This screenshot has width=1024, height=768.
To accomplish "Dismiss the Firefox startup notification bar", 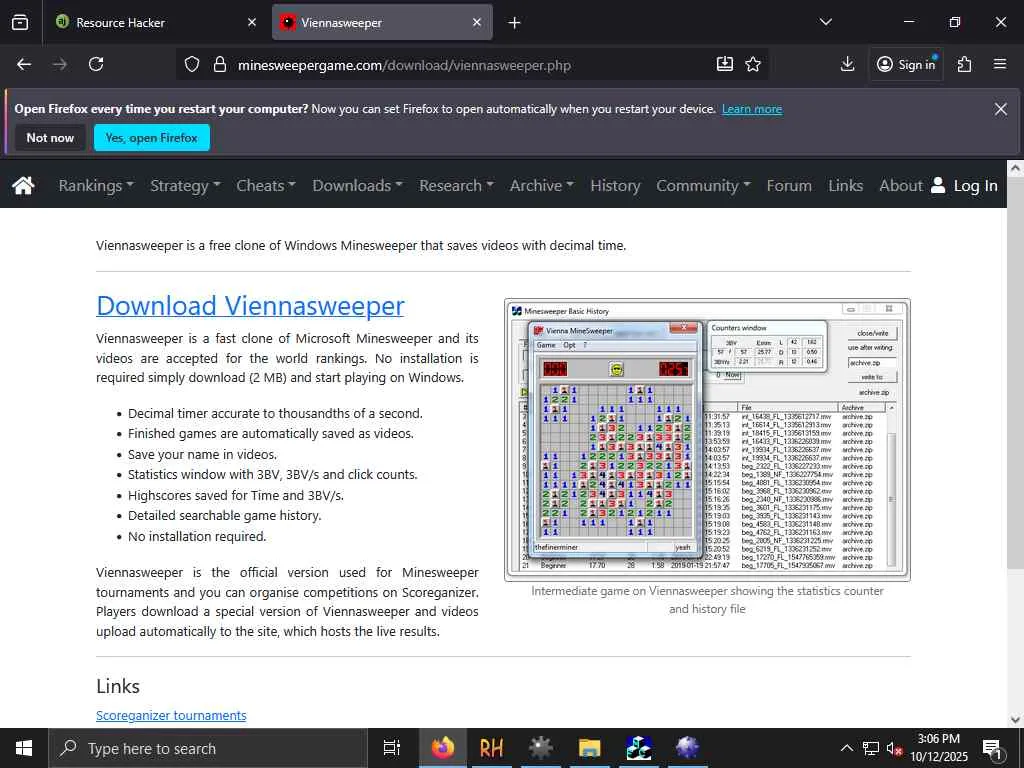I will [x=1000, y=109].
